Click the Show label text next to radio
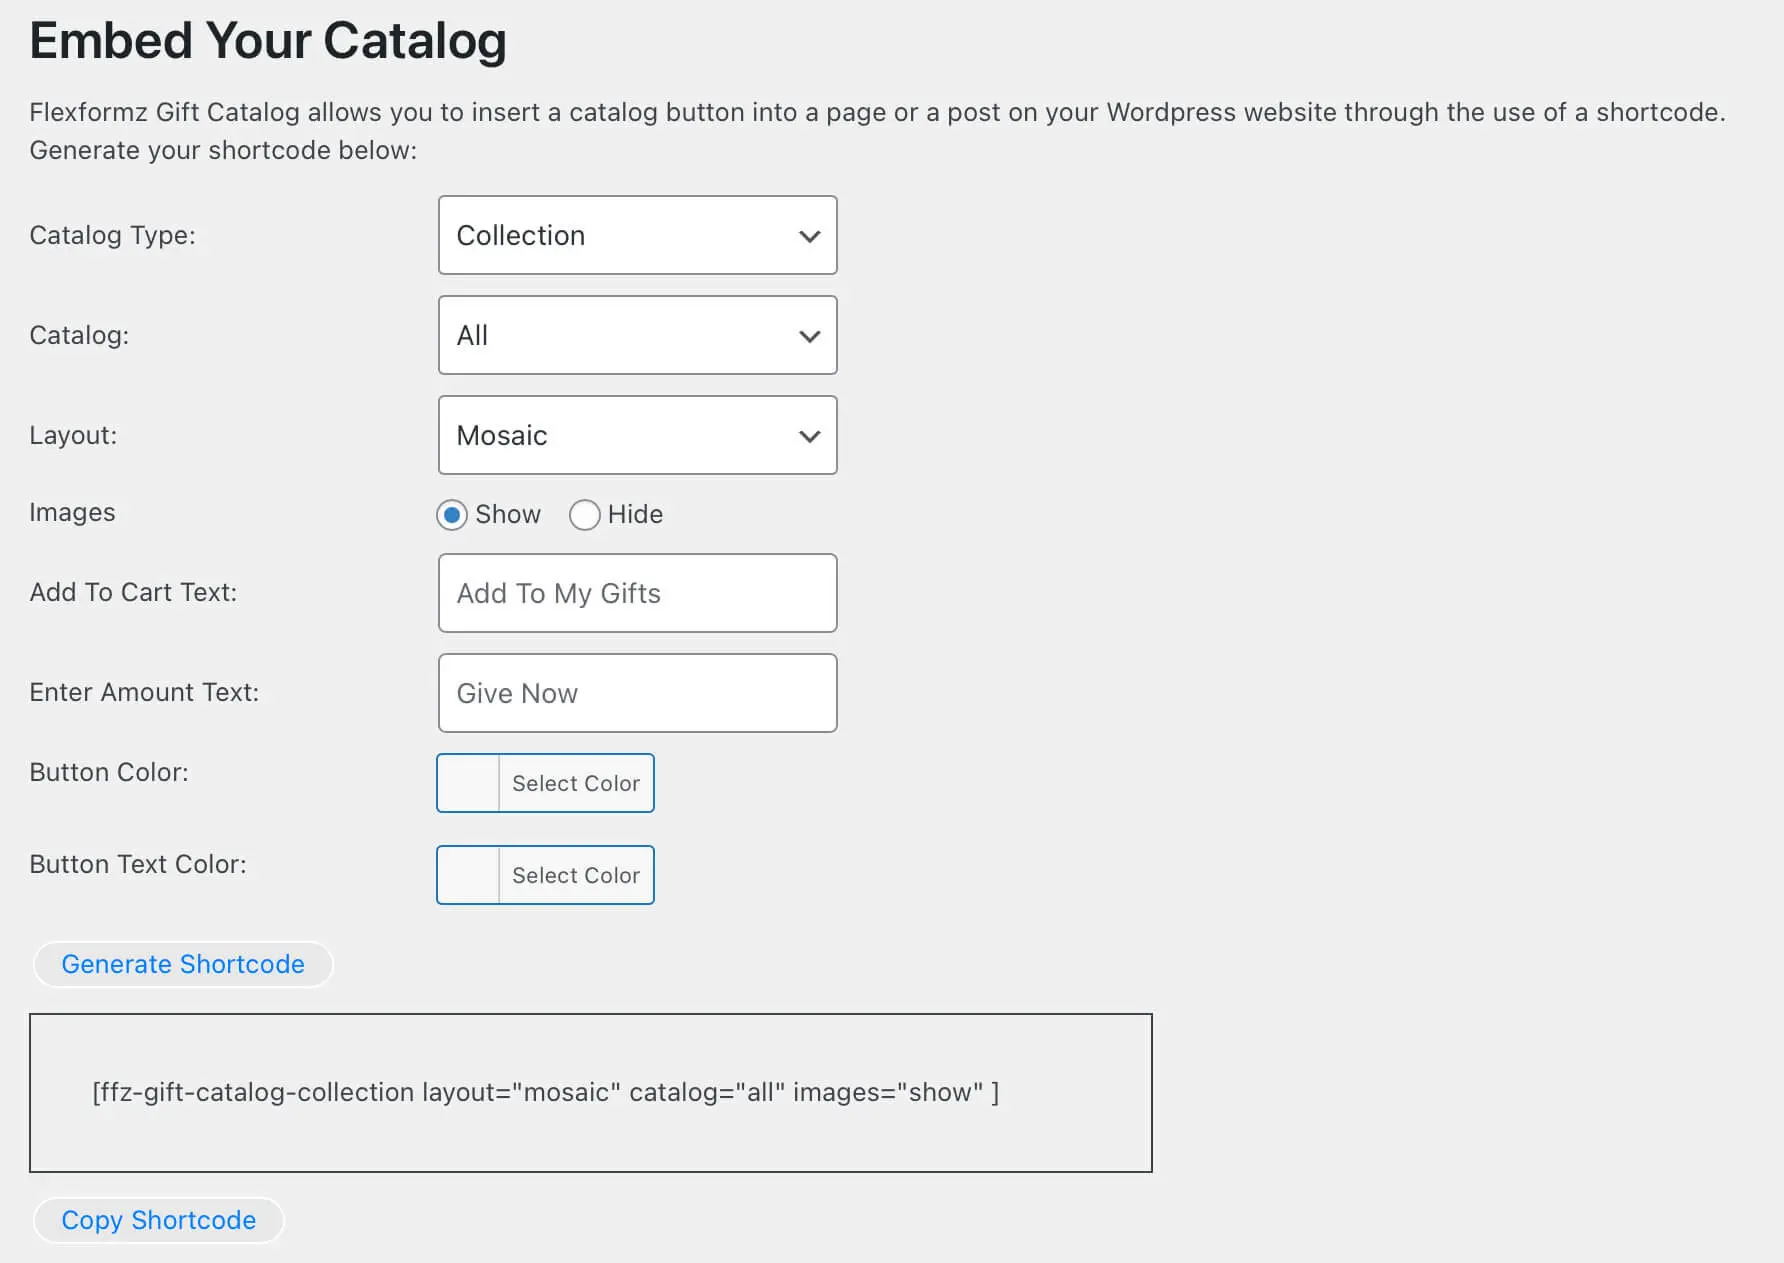 [508, 514]
